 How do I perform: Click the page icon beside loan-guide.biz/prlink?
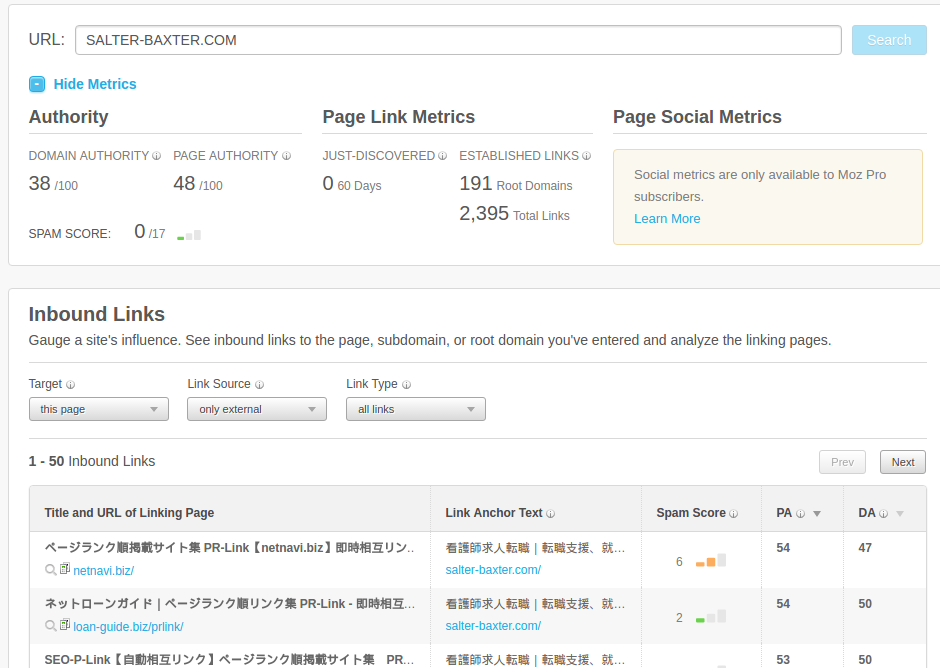[x=65, y=626]
